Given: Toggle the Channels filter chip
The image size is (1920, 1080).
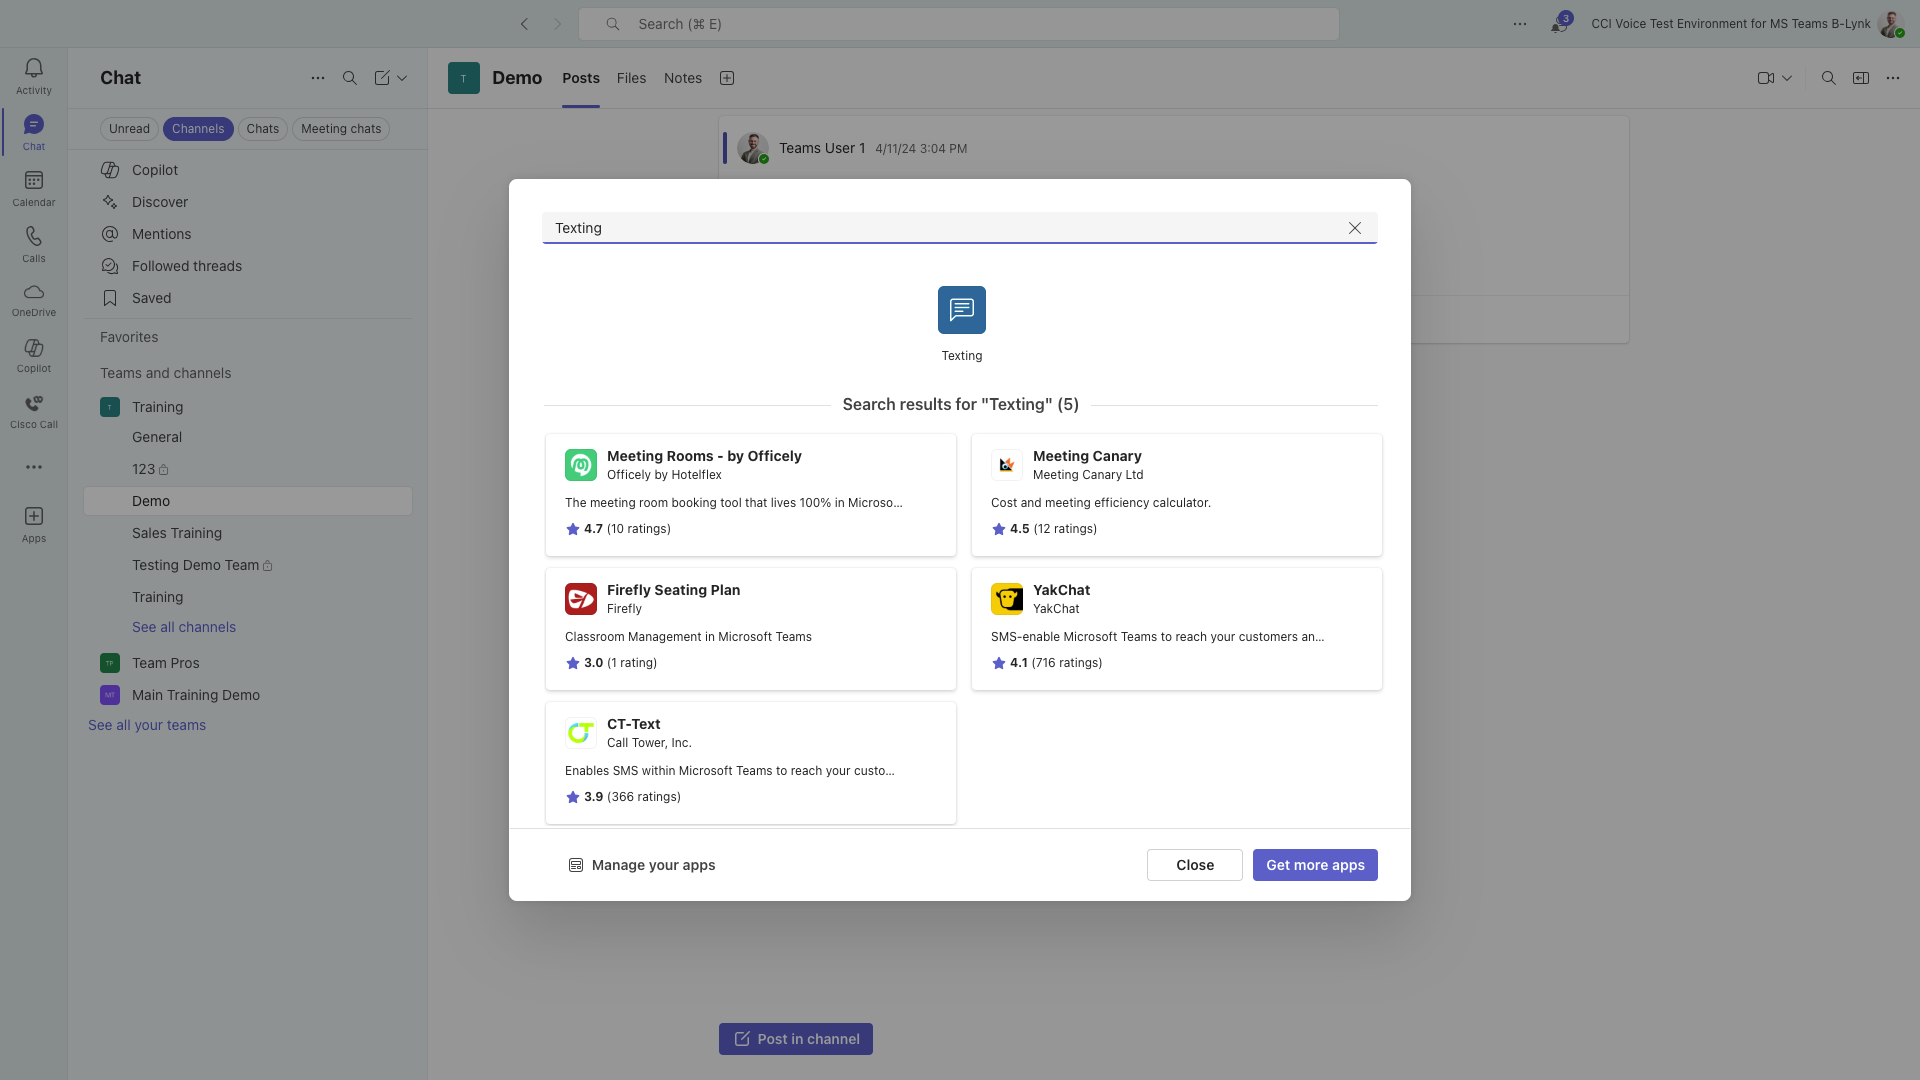Looking at the screenshot, I should click(x=197, y=129).
